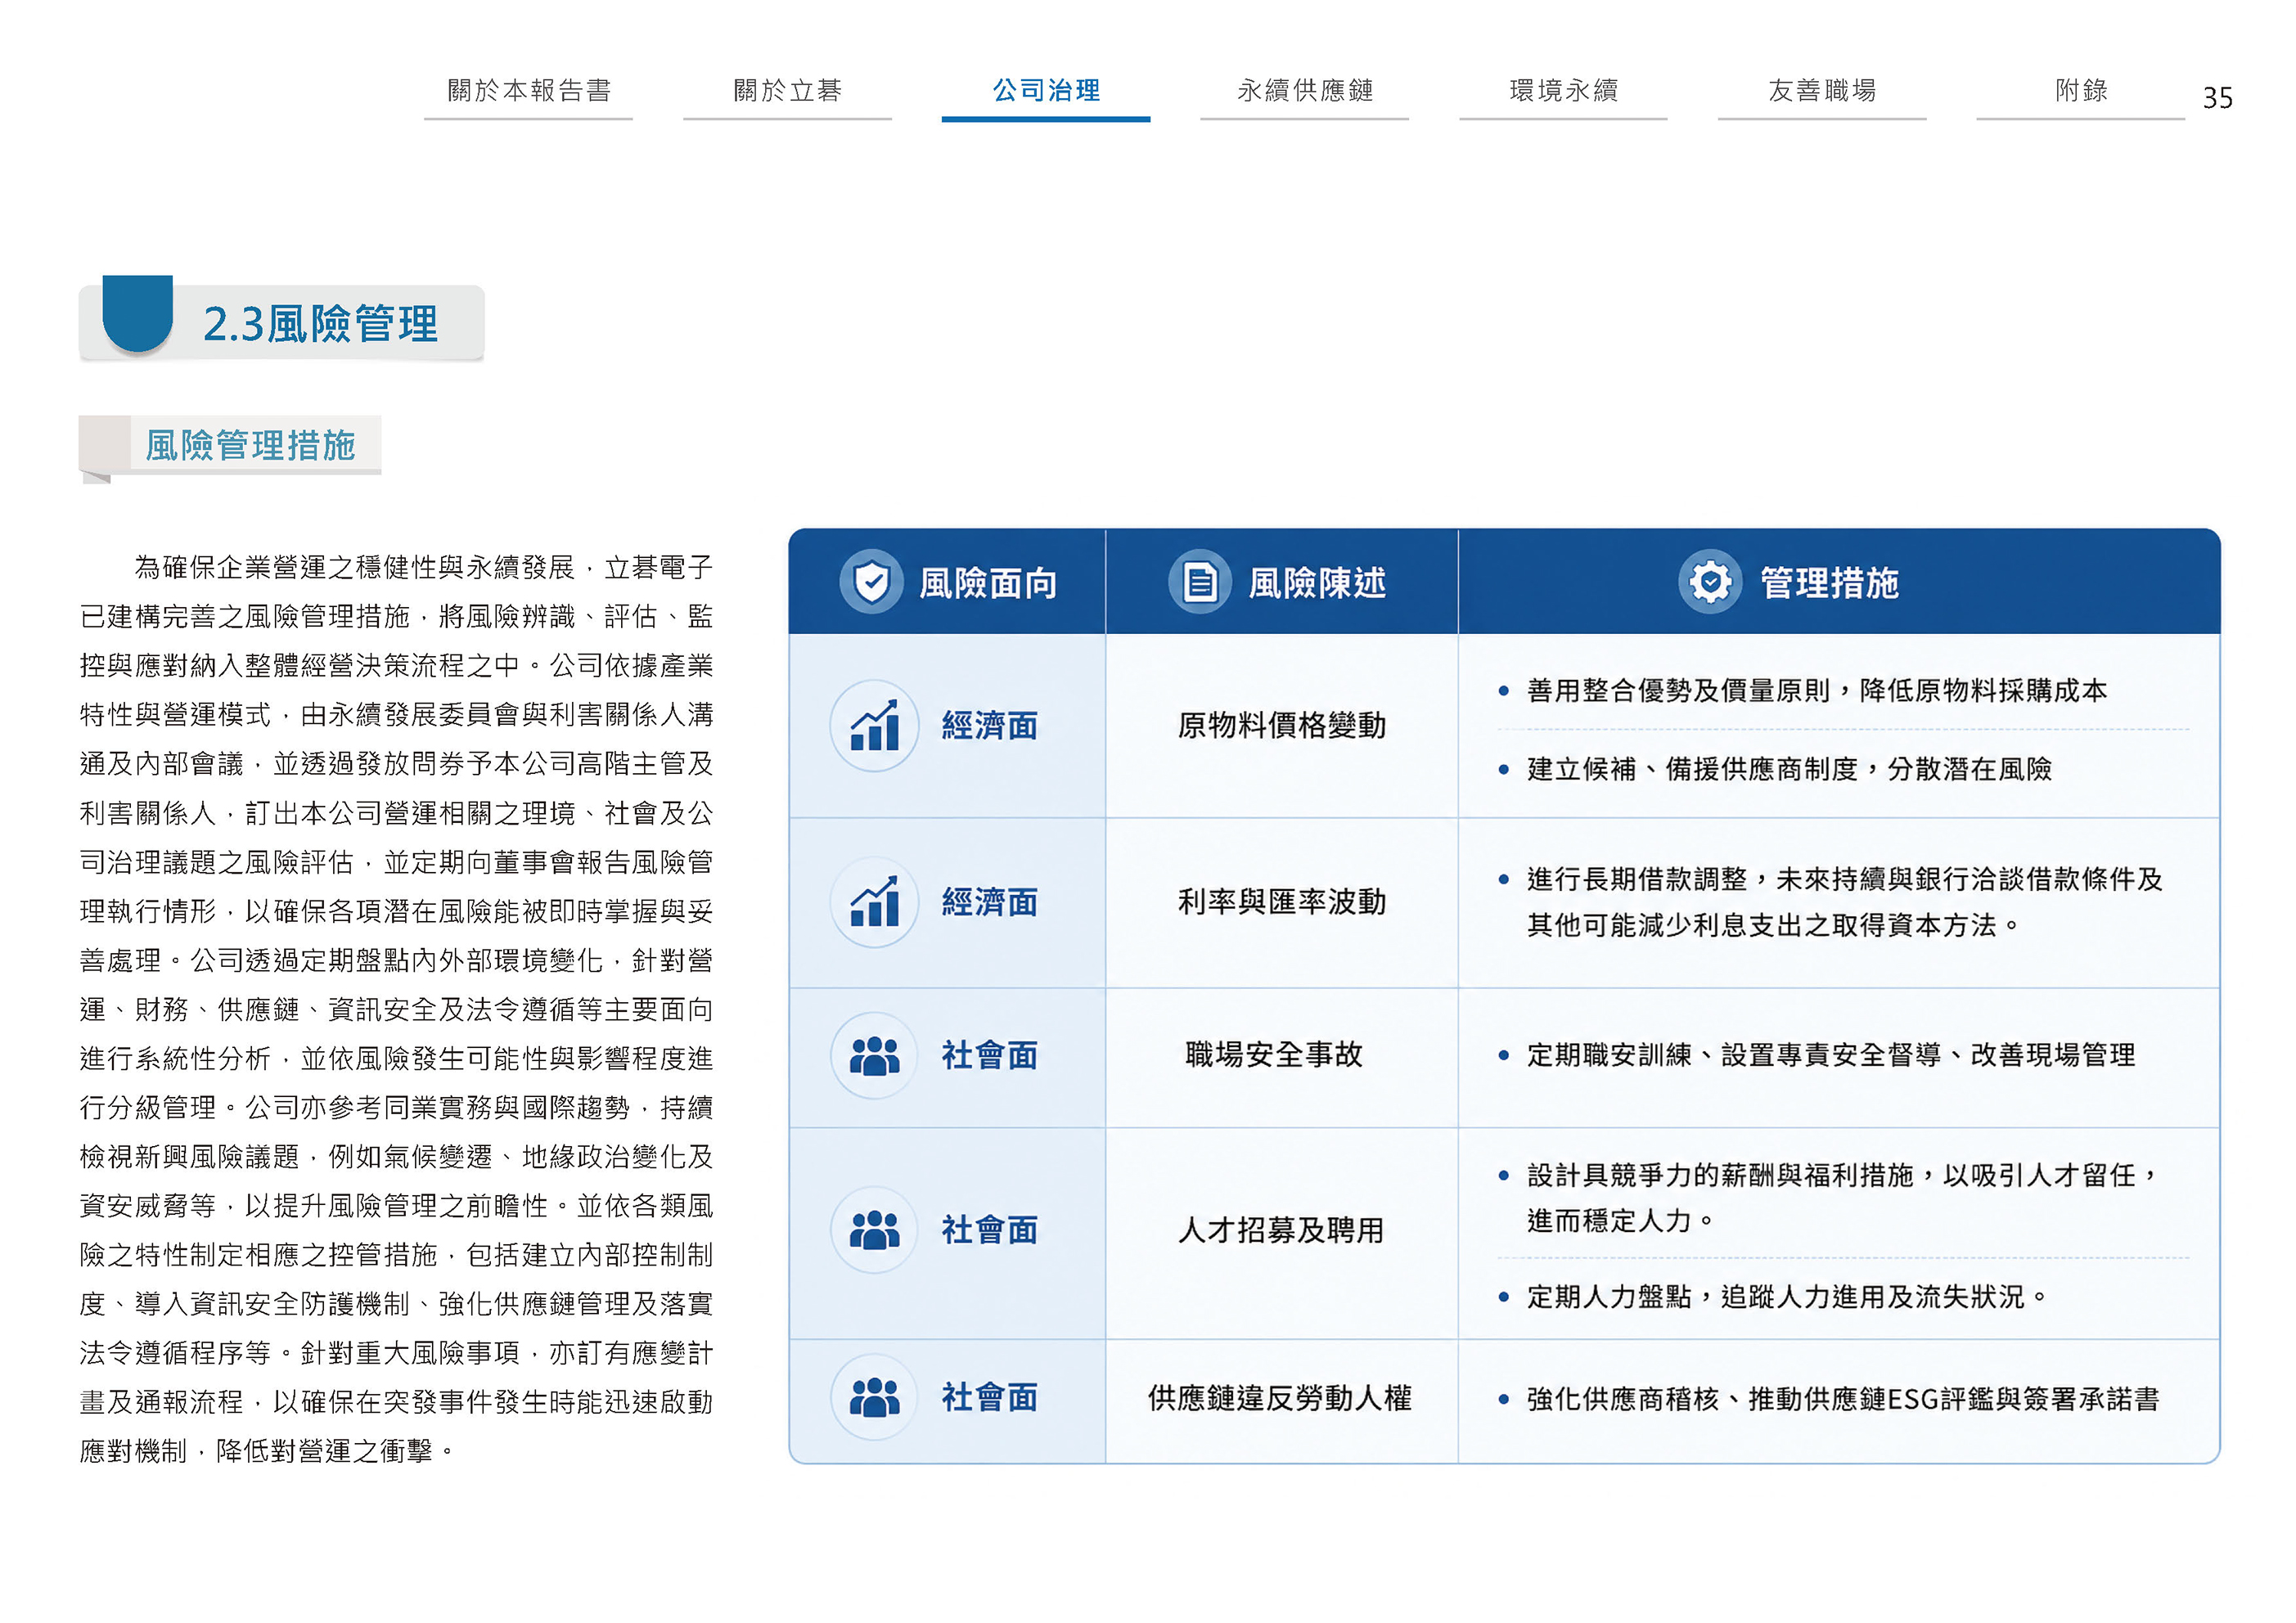Click the people icon in 職場安全事故 row
Viewport: 2296px width, 1623px height.
pyautogui.click(x=874, y=1055)
